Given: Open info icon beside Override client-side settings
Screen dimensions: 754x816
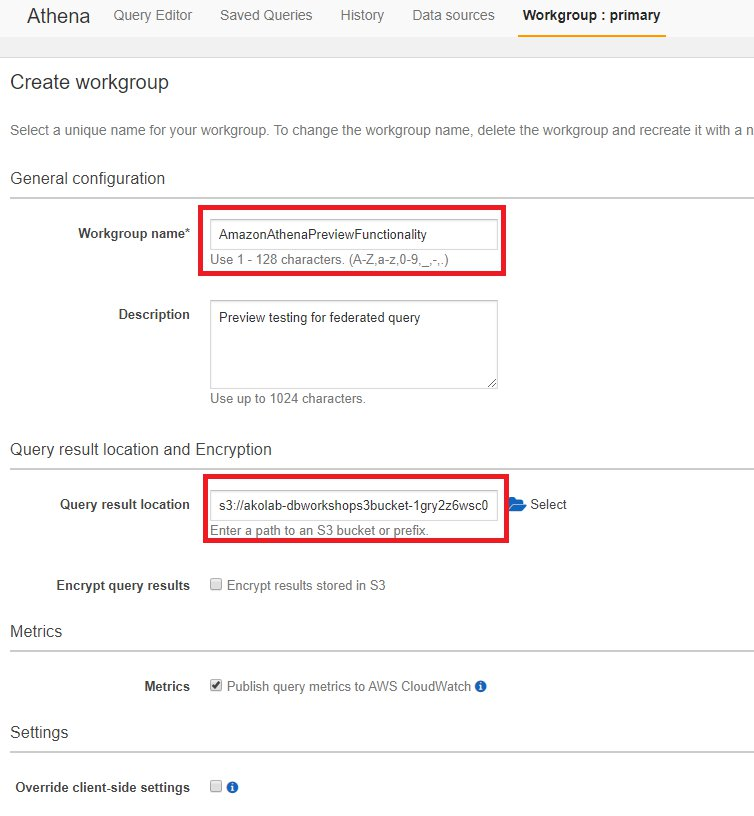Looking at the screenshot, I should coord(233,787).
